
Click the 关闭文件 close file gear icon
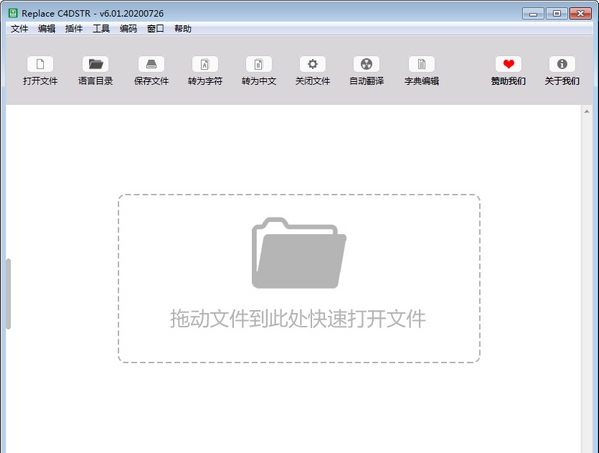click(313, 64)
